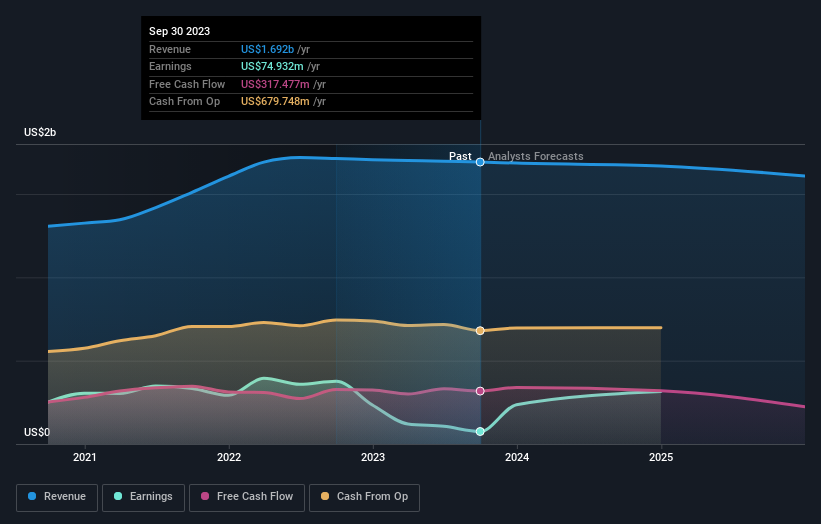This screenshot has height=524, width=821.
Task: Click the teal Earnings data point marker
Action: pyautogui.click(x=480, y=432)
